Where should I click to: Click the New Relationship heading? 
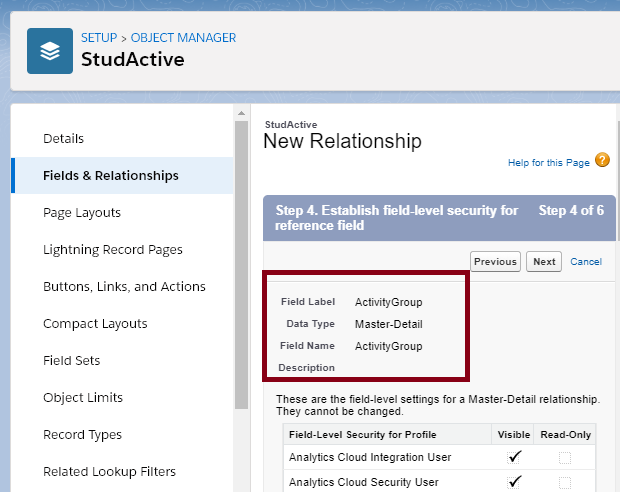pyautogui.click(x=342, y=141)
